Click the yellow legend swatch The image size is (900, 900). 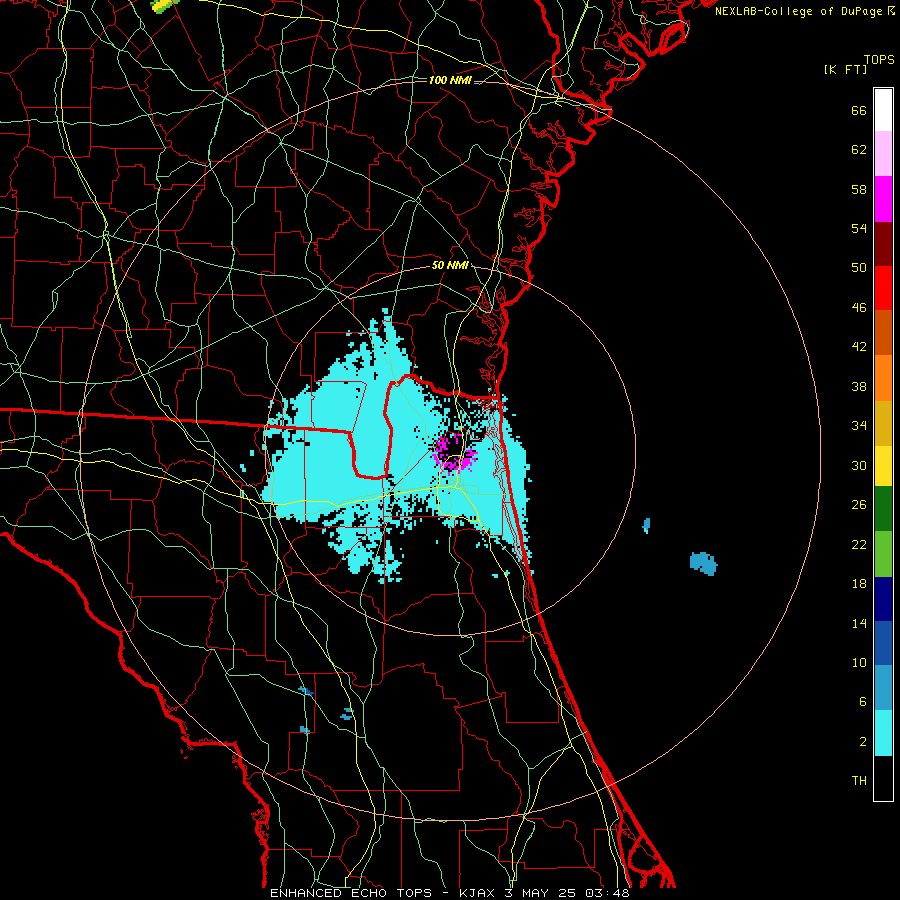(x=883, y=466)
